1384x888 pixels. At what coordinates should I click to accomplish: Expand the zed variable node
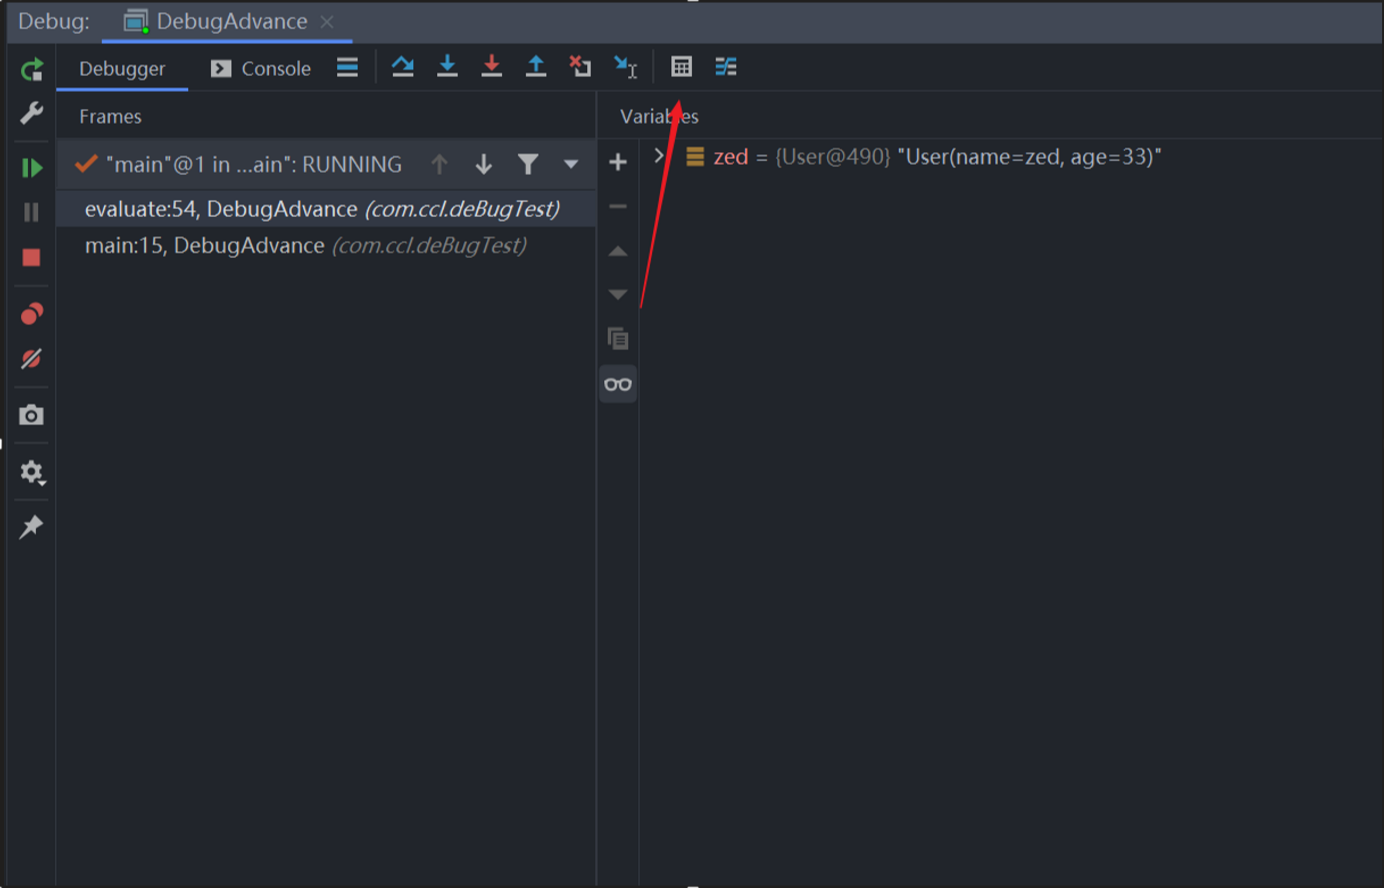click(659, 156)
